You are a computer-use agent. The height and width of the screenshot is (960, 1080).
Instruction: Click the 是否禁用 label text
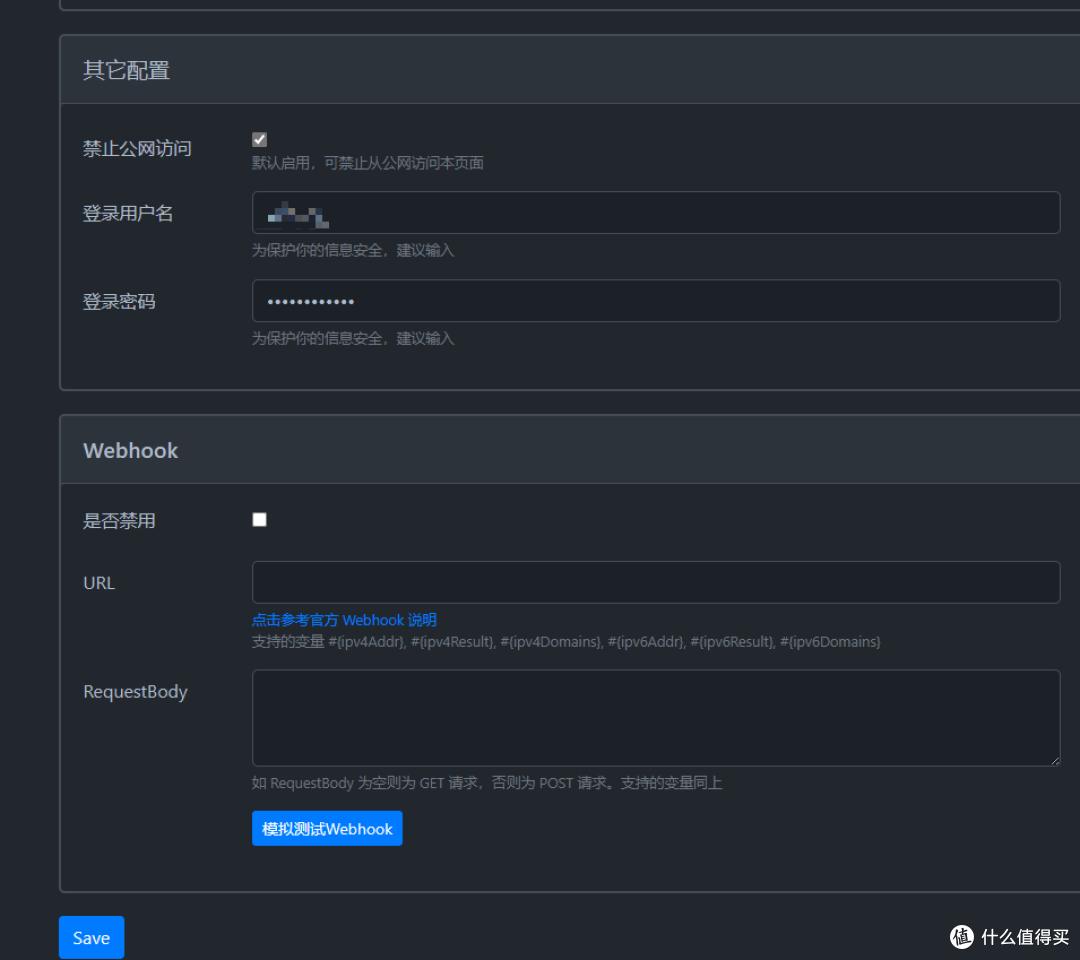[119, 520]
